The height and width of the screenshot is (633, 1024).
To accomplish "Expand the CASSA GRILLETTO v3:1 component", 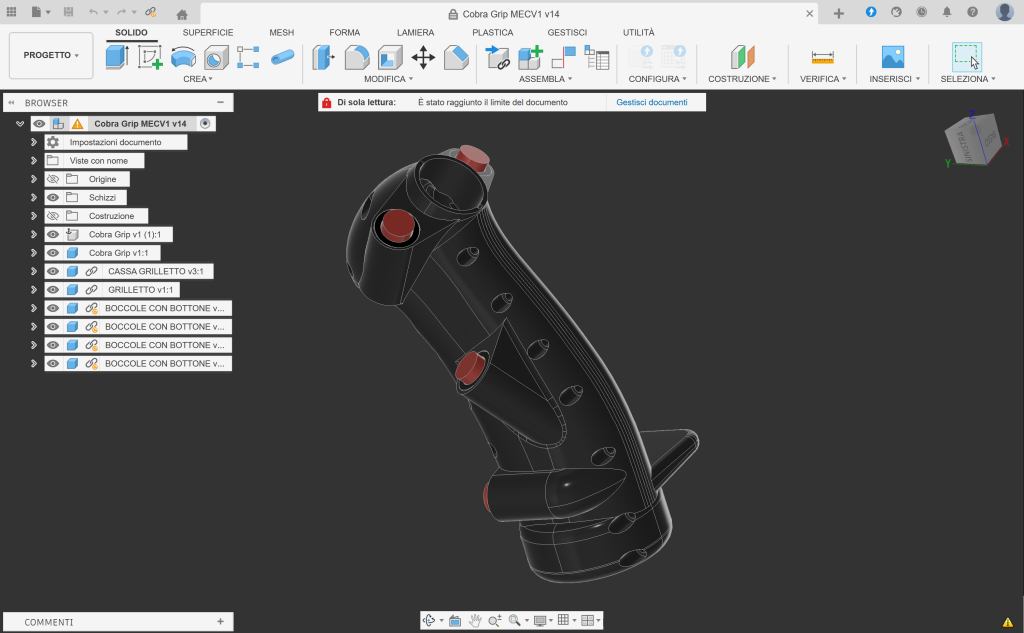I will (34, 272).
